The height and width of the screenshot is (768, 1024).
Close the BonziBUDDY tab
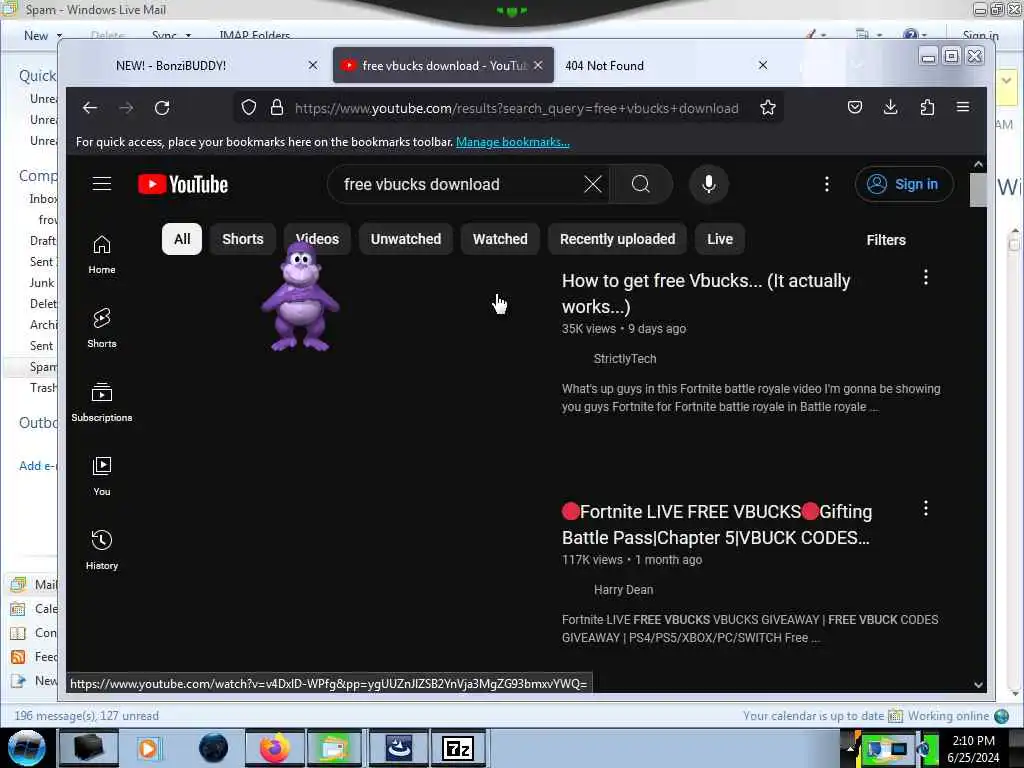(313, 65)
